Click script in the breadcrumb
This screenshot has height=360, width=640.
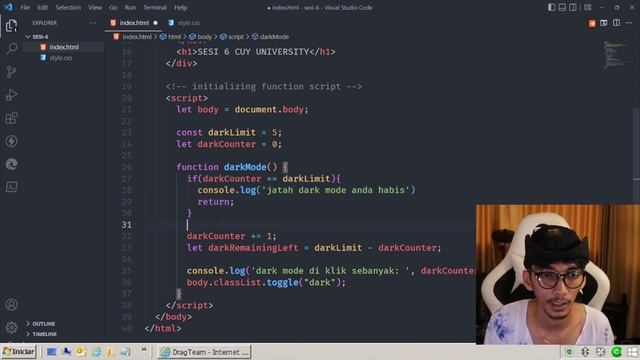pos(231,37)
